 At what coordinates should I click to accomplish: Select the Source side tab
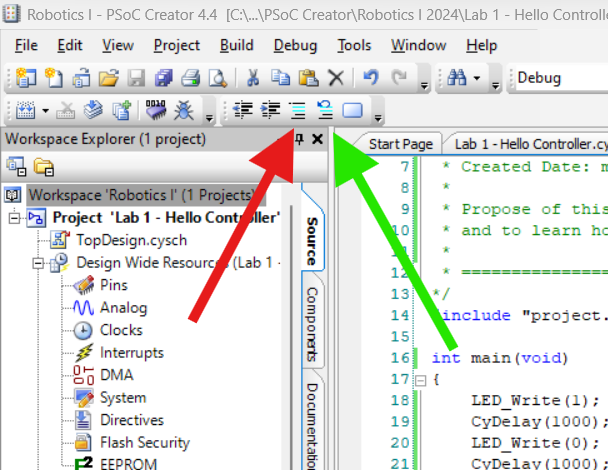(x=312, y=241)
